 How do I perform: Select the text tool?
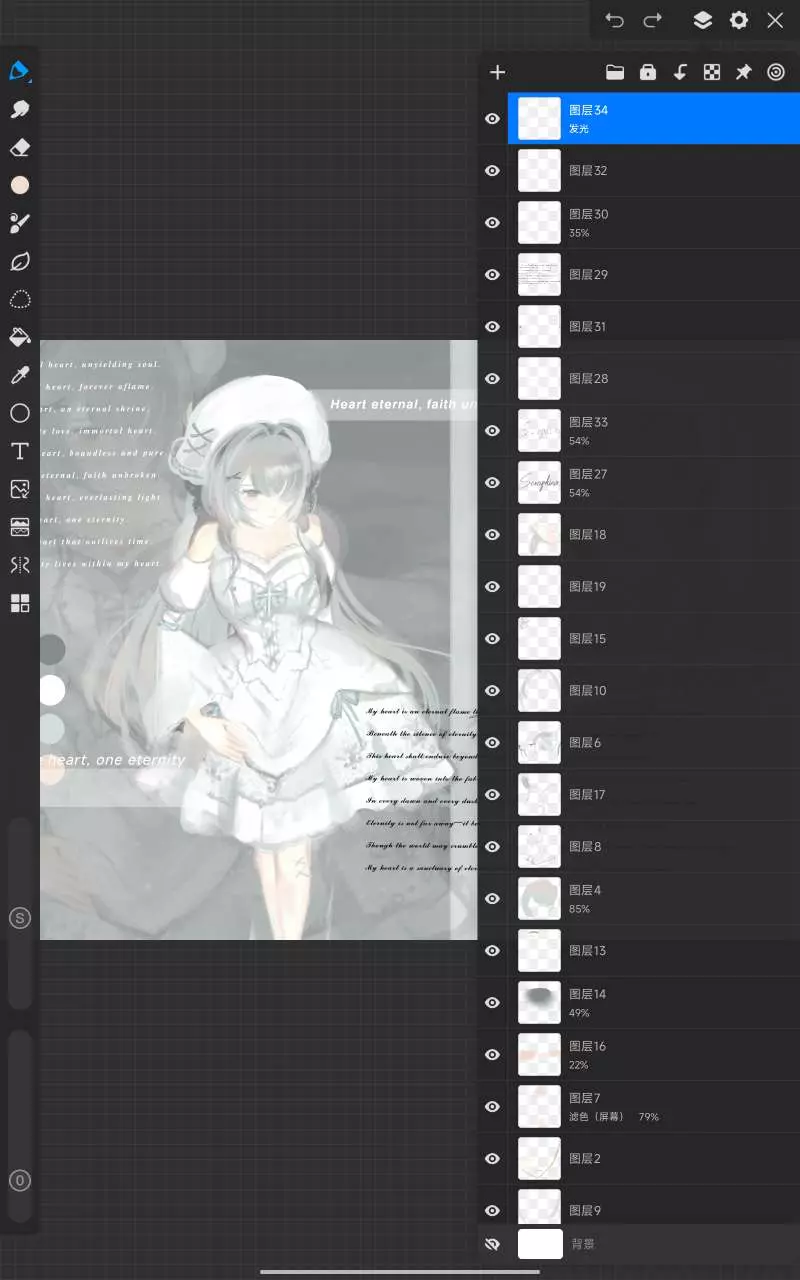tap(20, 451)
